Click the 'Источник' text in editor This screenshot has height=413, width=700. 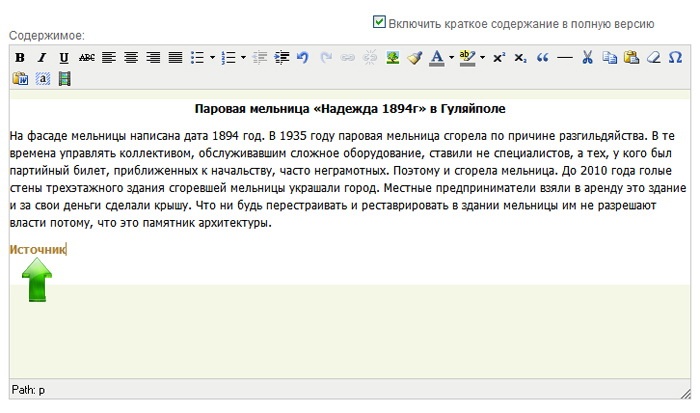click(x=38, y=249)
